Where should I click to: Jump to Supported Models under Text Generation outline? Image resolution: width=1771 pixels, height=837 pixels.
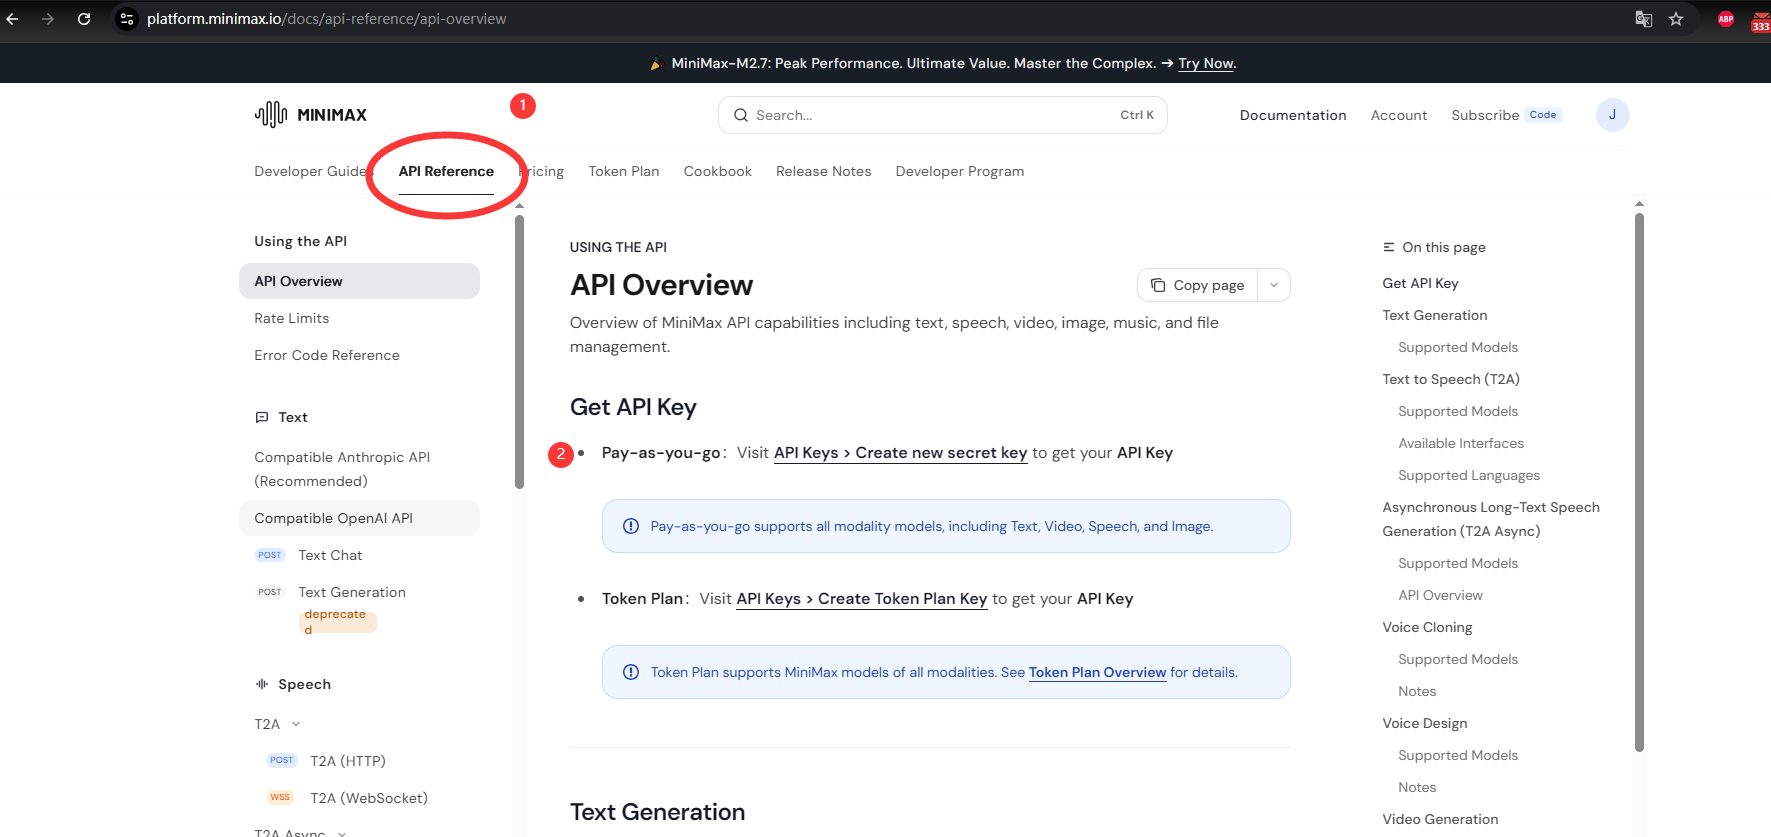[1458, 347]
